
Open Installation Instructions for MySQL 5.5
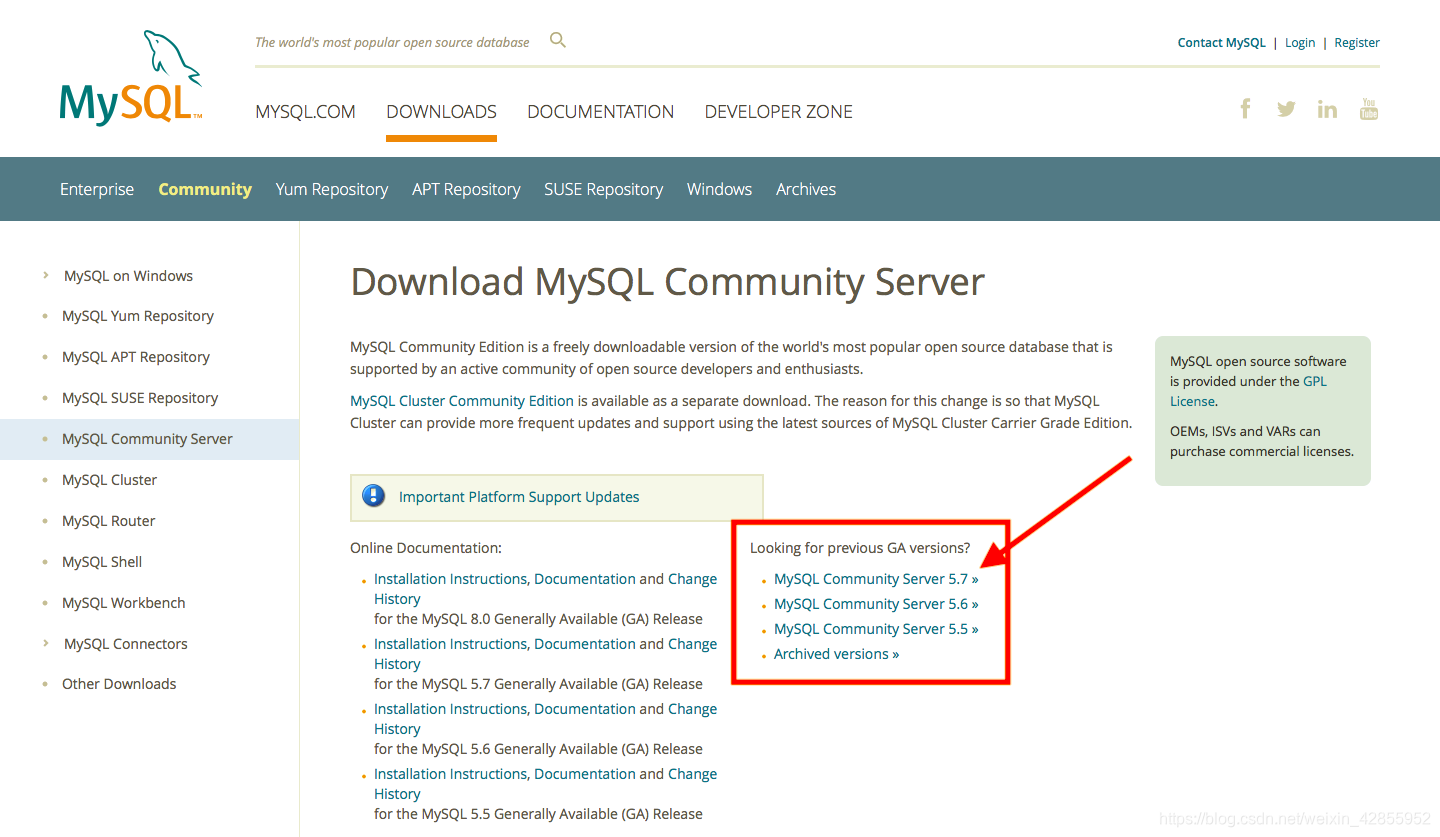(450, 774)
